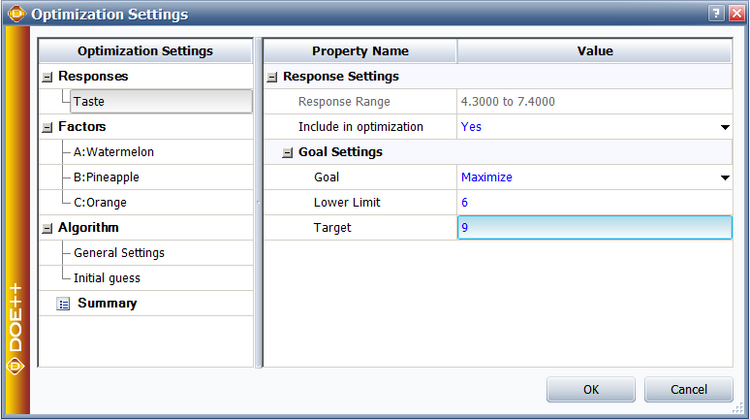This screenshot has height=419, width=750.
Task: Collapse the Factors tree group
Action: coord(47,127)
